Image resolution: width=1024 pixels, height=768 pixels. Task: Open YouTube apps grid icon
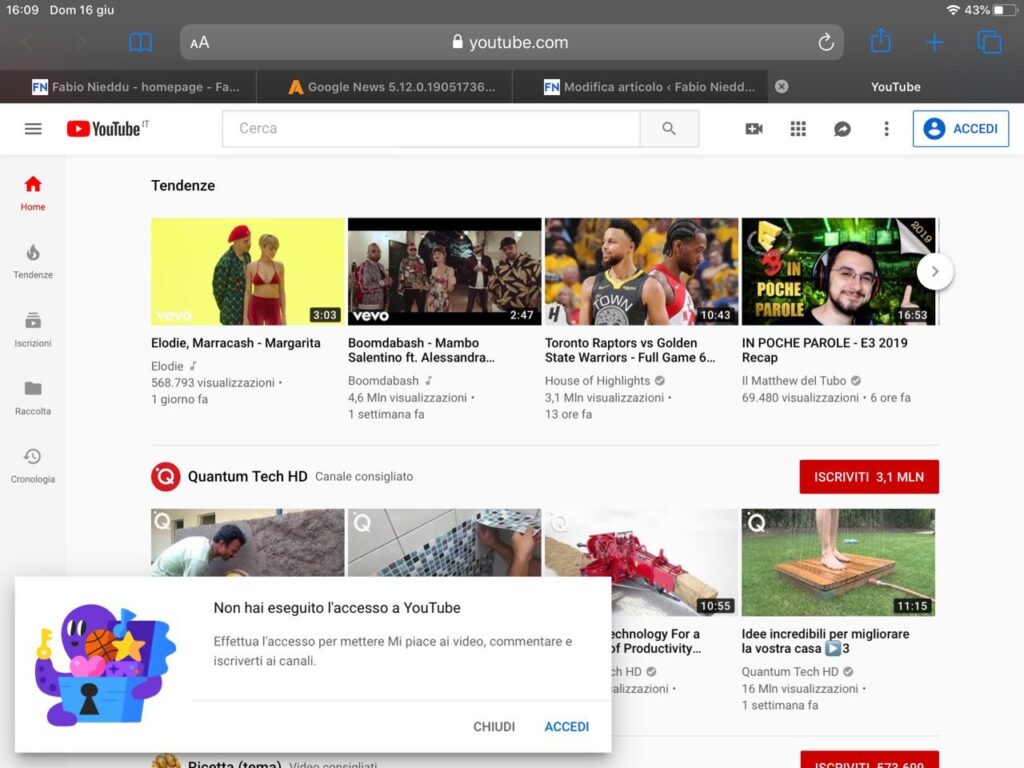pyautogui.click(x=798, y=129)
